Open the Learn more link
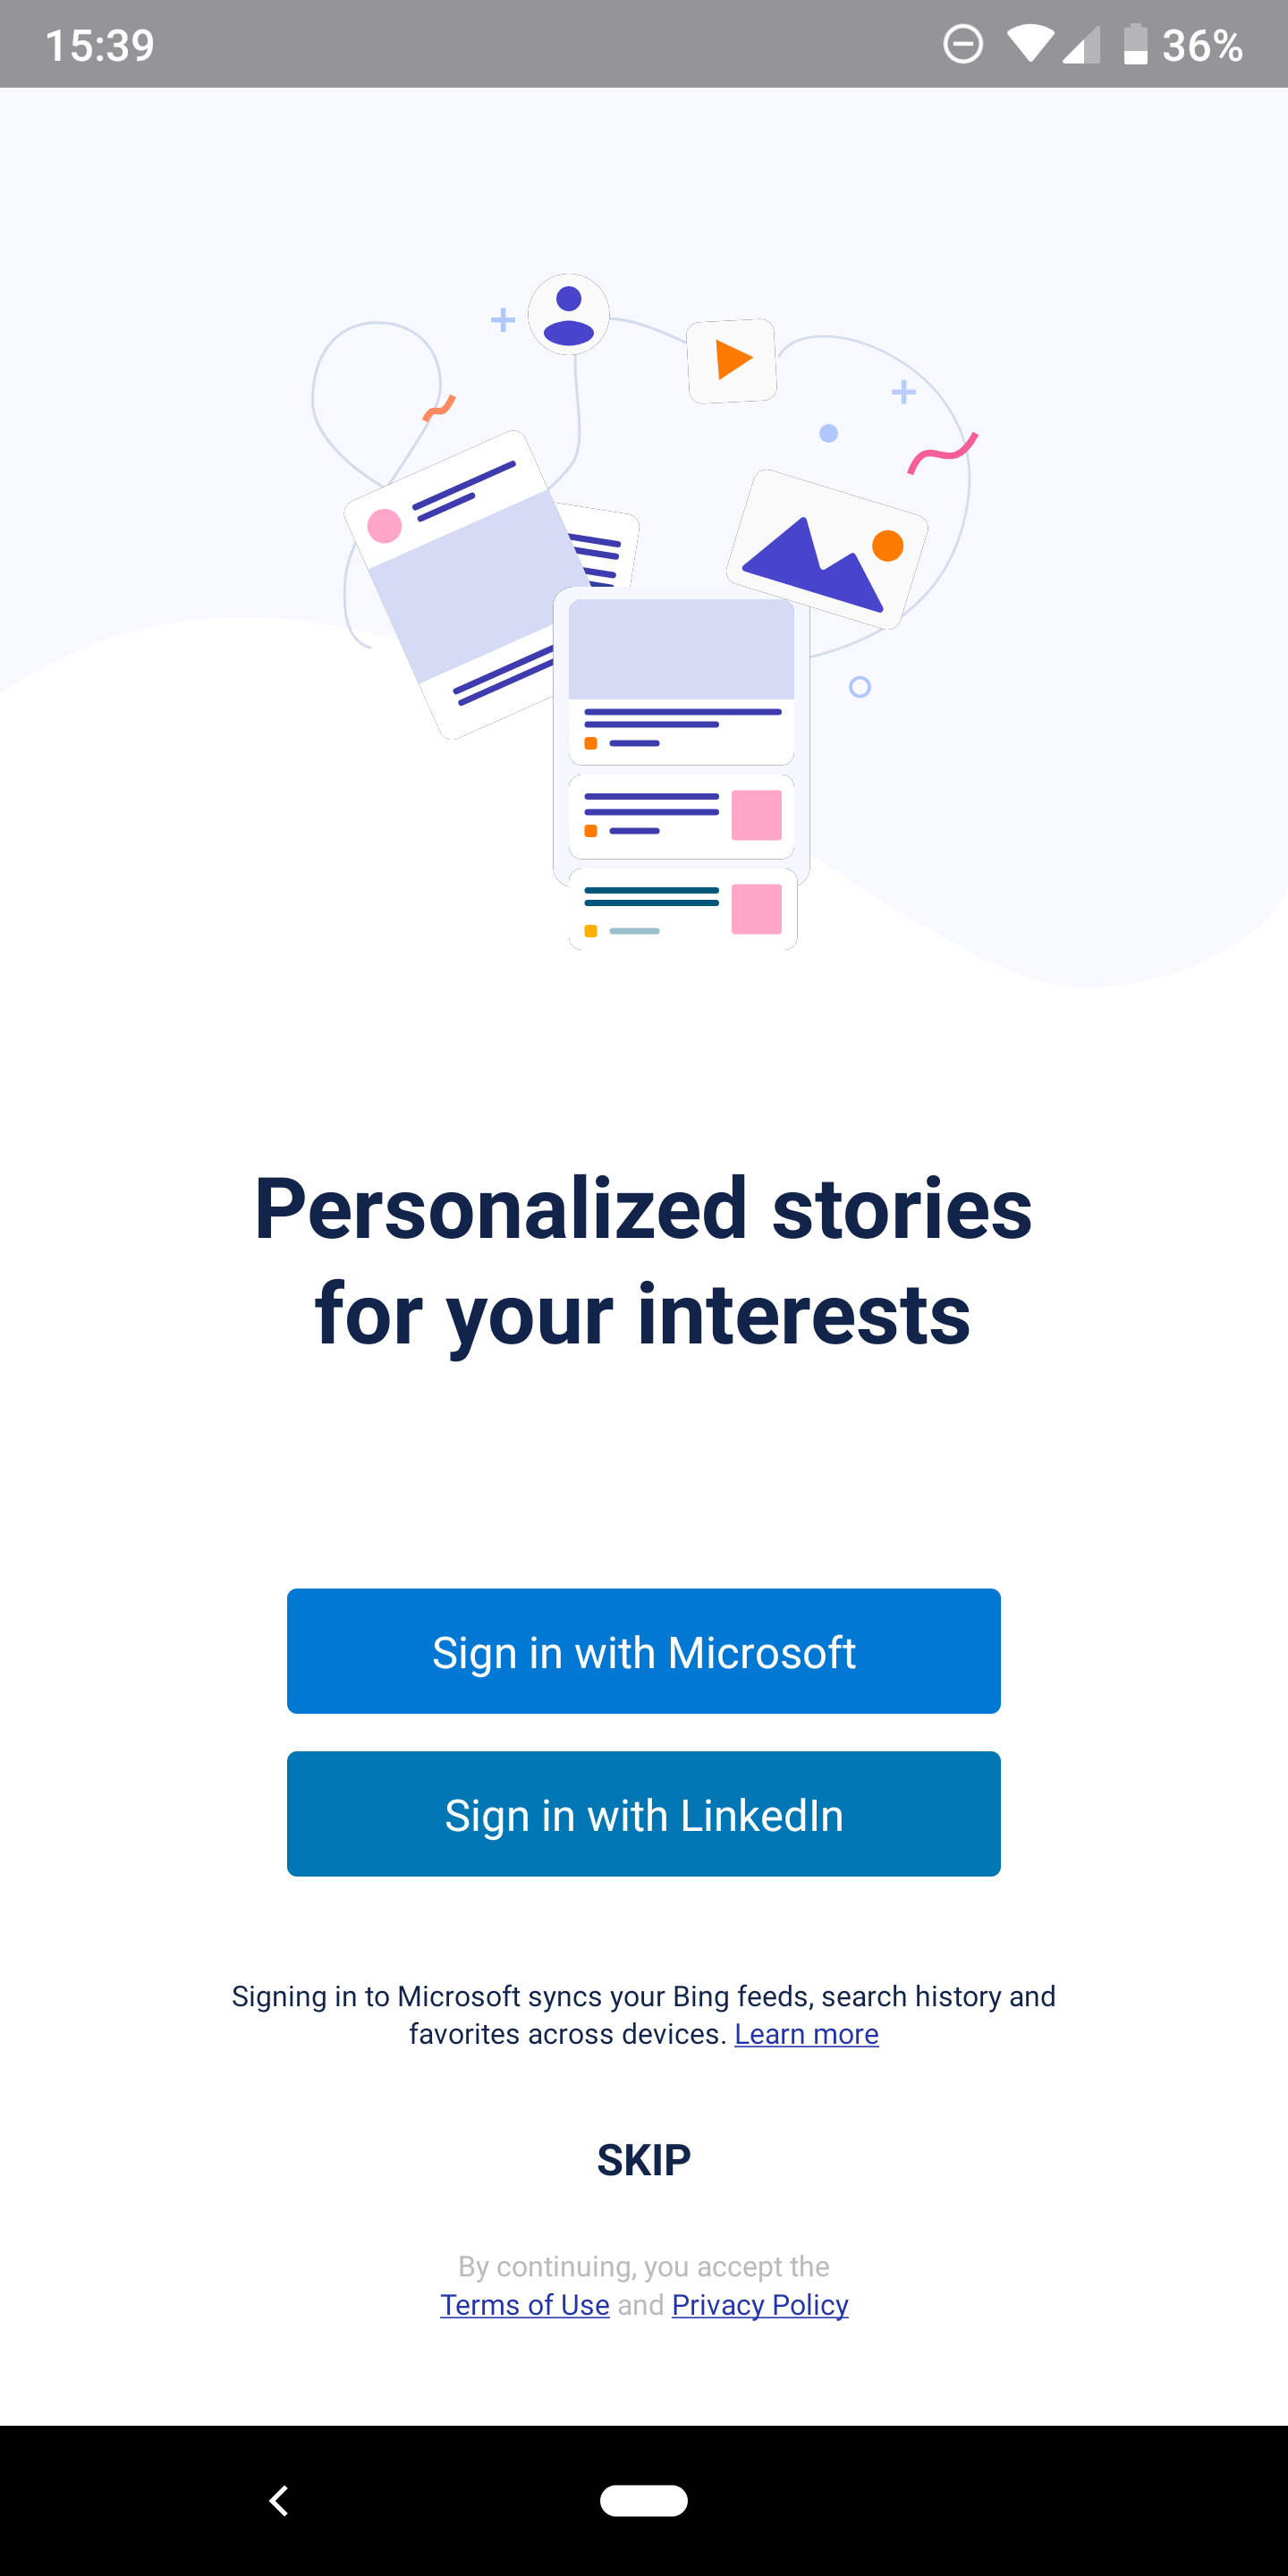 pos(806,2034)
